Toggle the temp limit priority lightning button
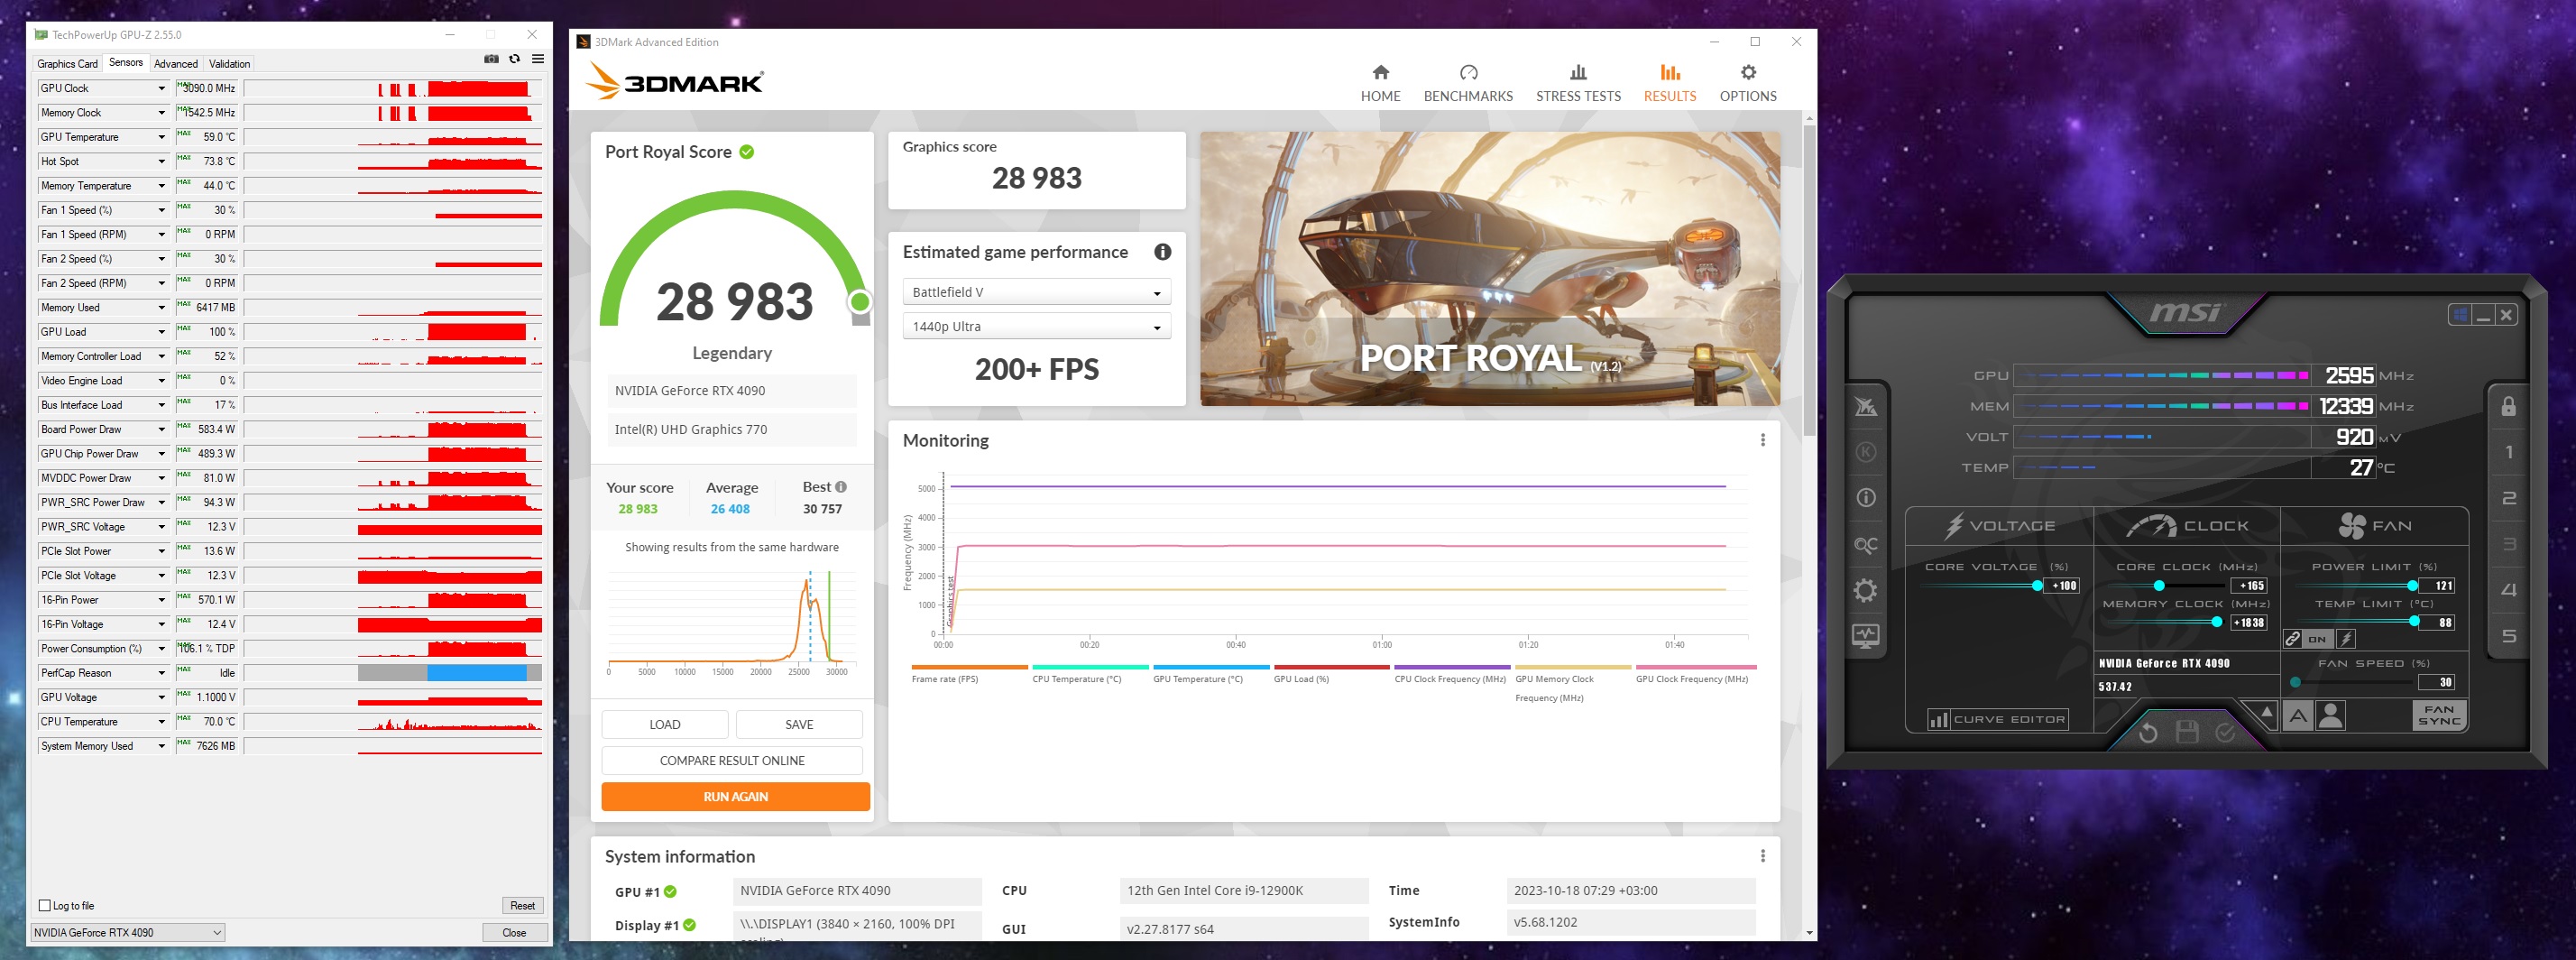 [2346, 639]
